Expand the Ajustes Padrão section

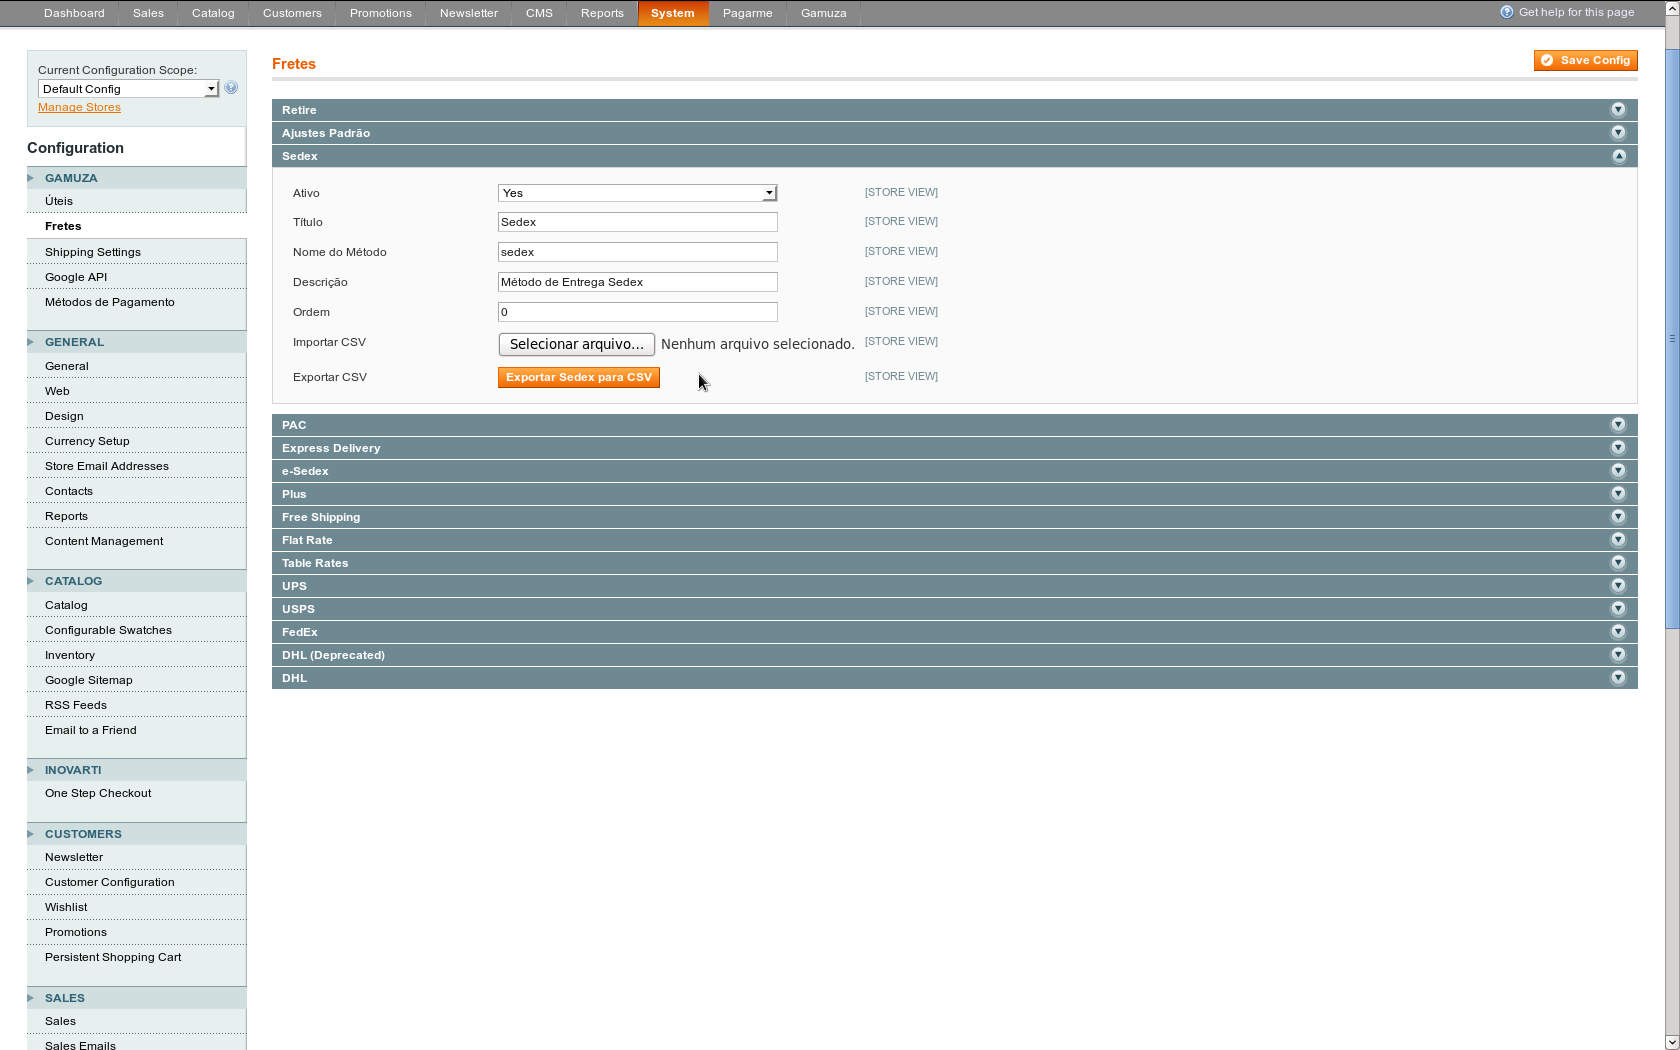pyautogui.click(x=954, y=133)
